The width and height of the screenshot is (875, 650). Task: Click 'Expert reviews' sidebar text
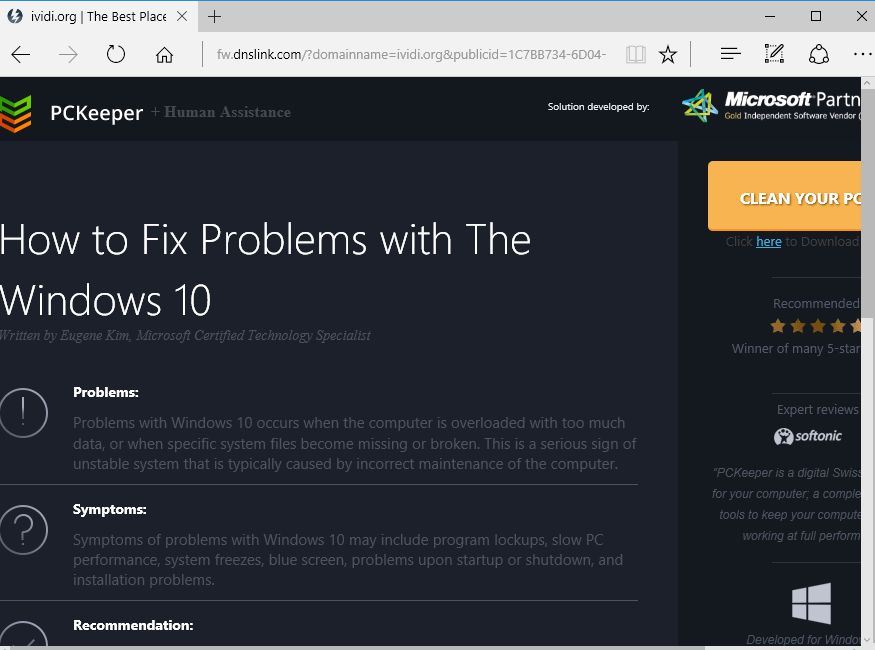[x=818, y=410]
